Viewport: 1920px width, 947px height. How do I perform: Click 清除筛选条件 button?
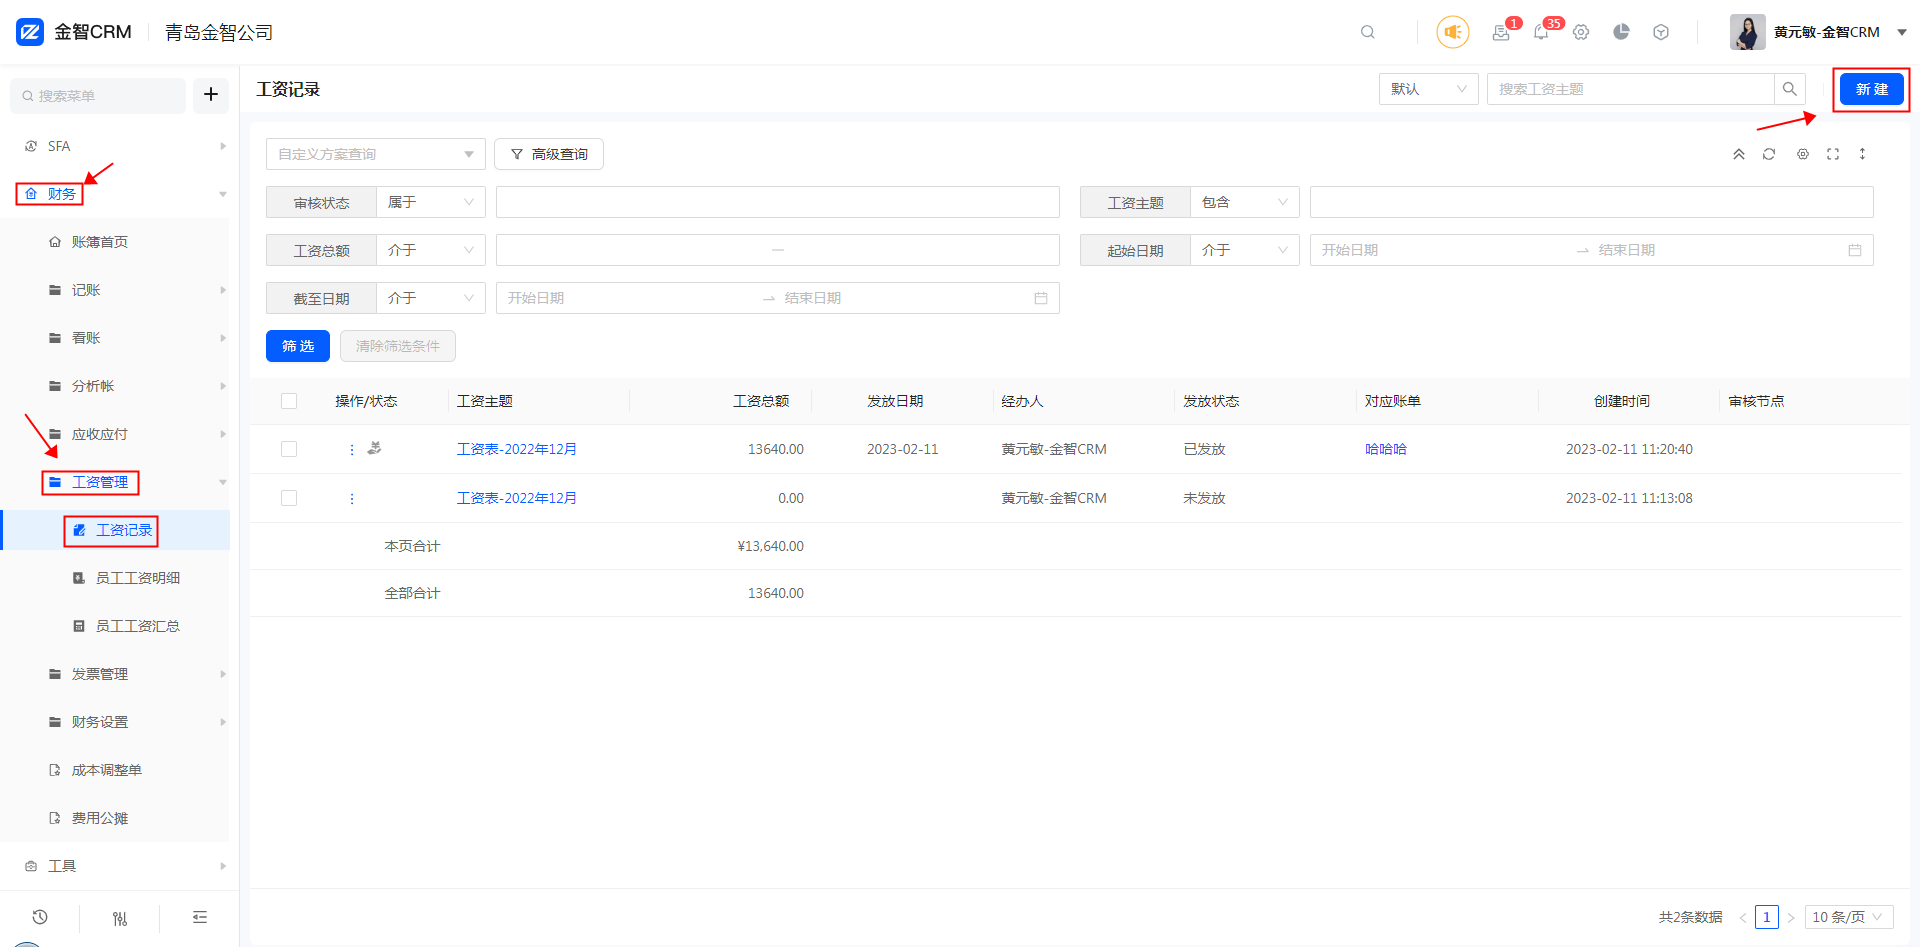pos(398,346)
